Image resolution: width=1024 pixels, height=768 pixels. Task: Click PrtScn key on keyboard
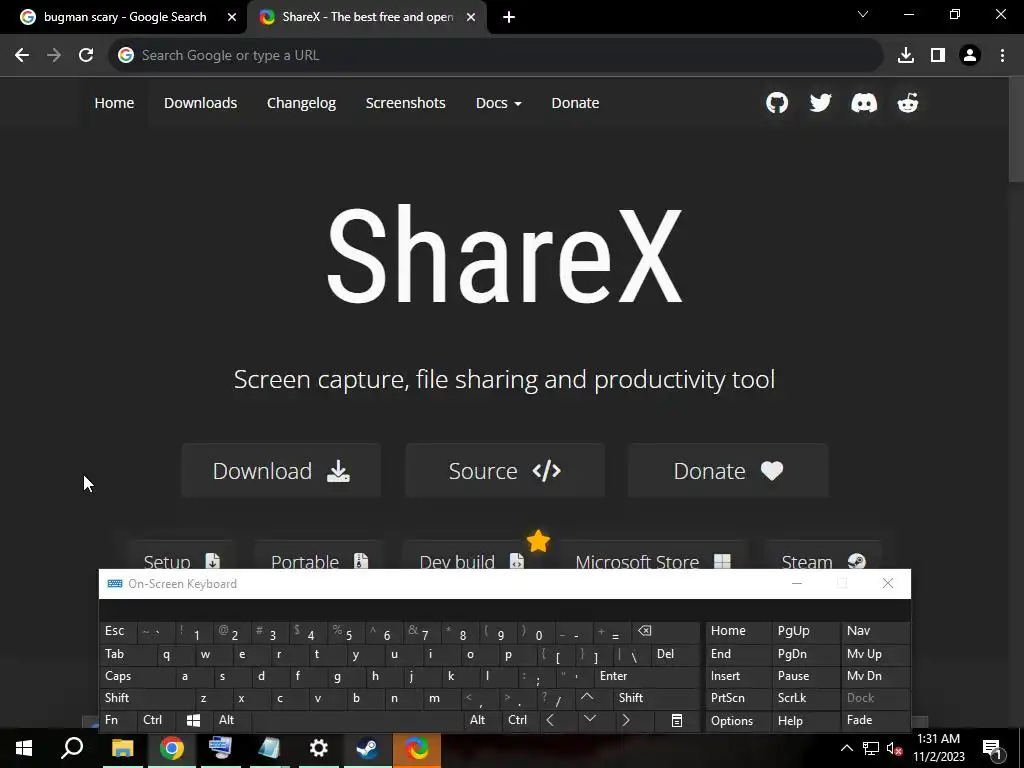coord(739,698)
